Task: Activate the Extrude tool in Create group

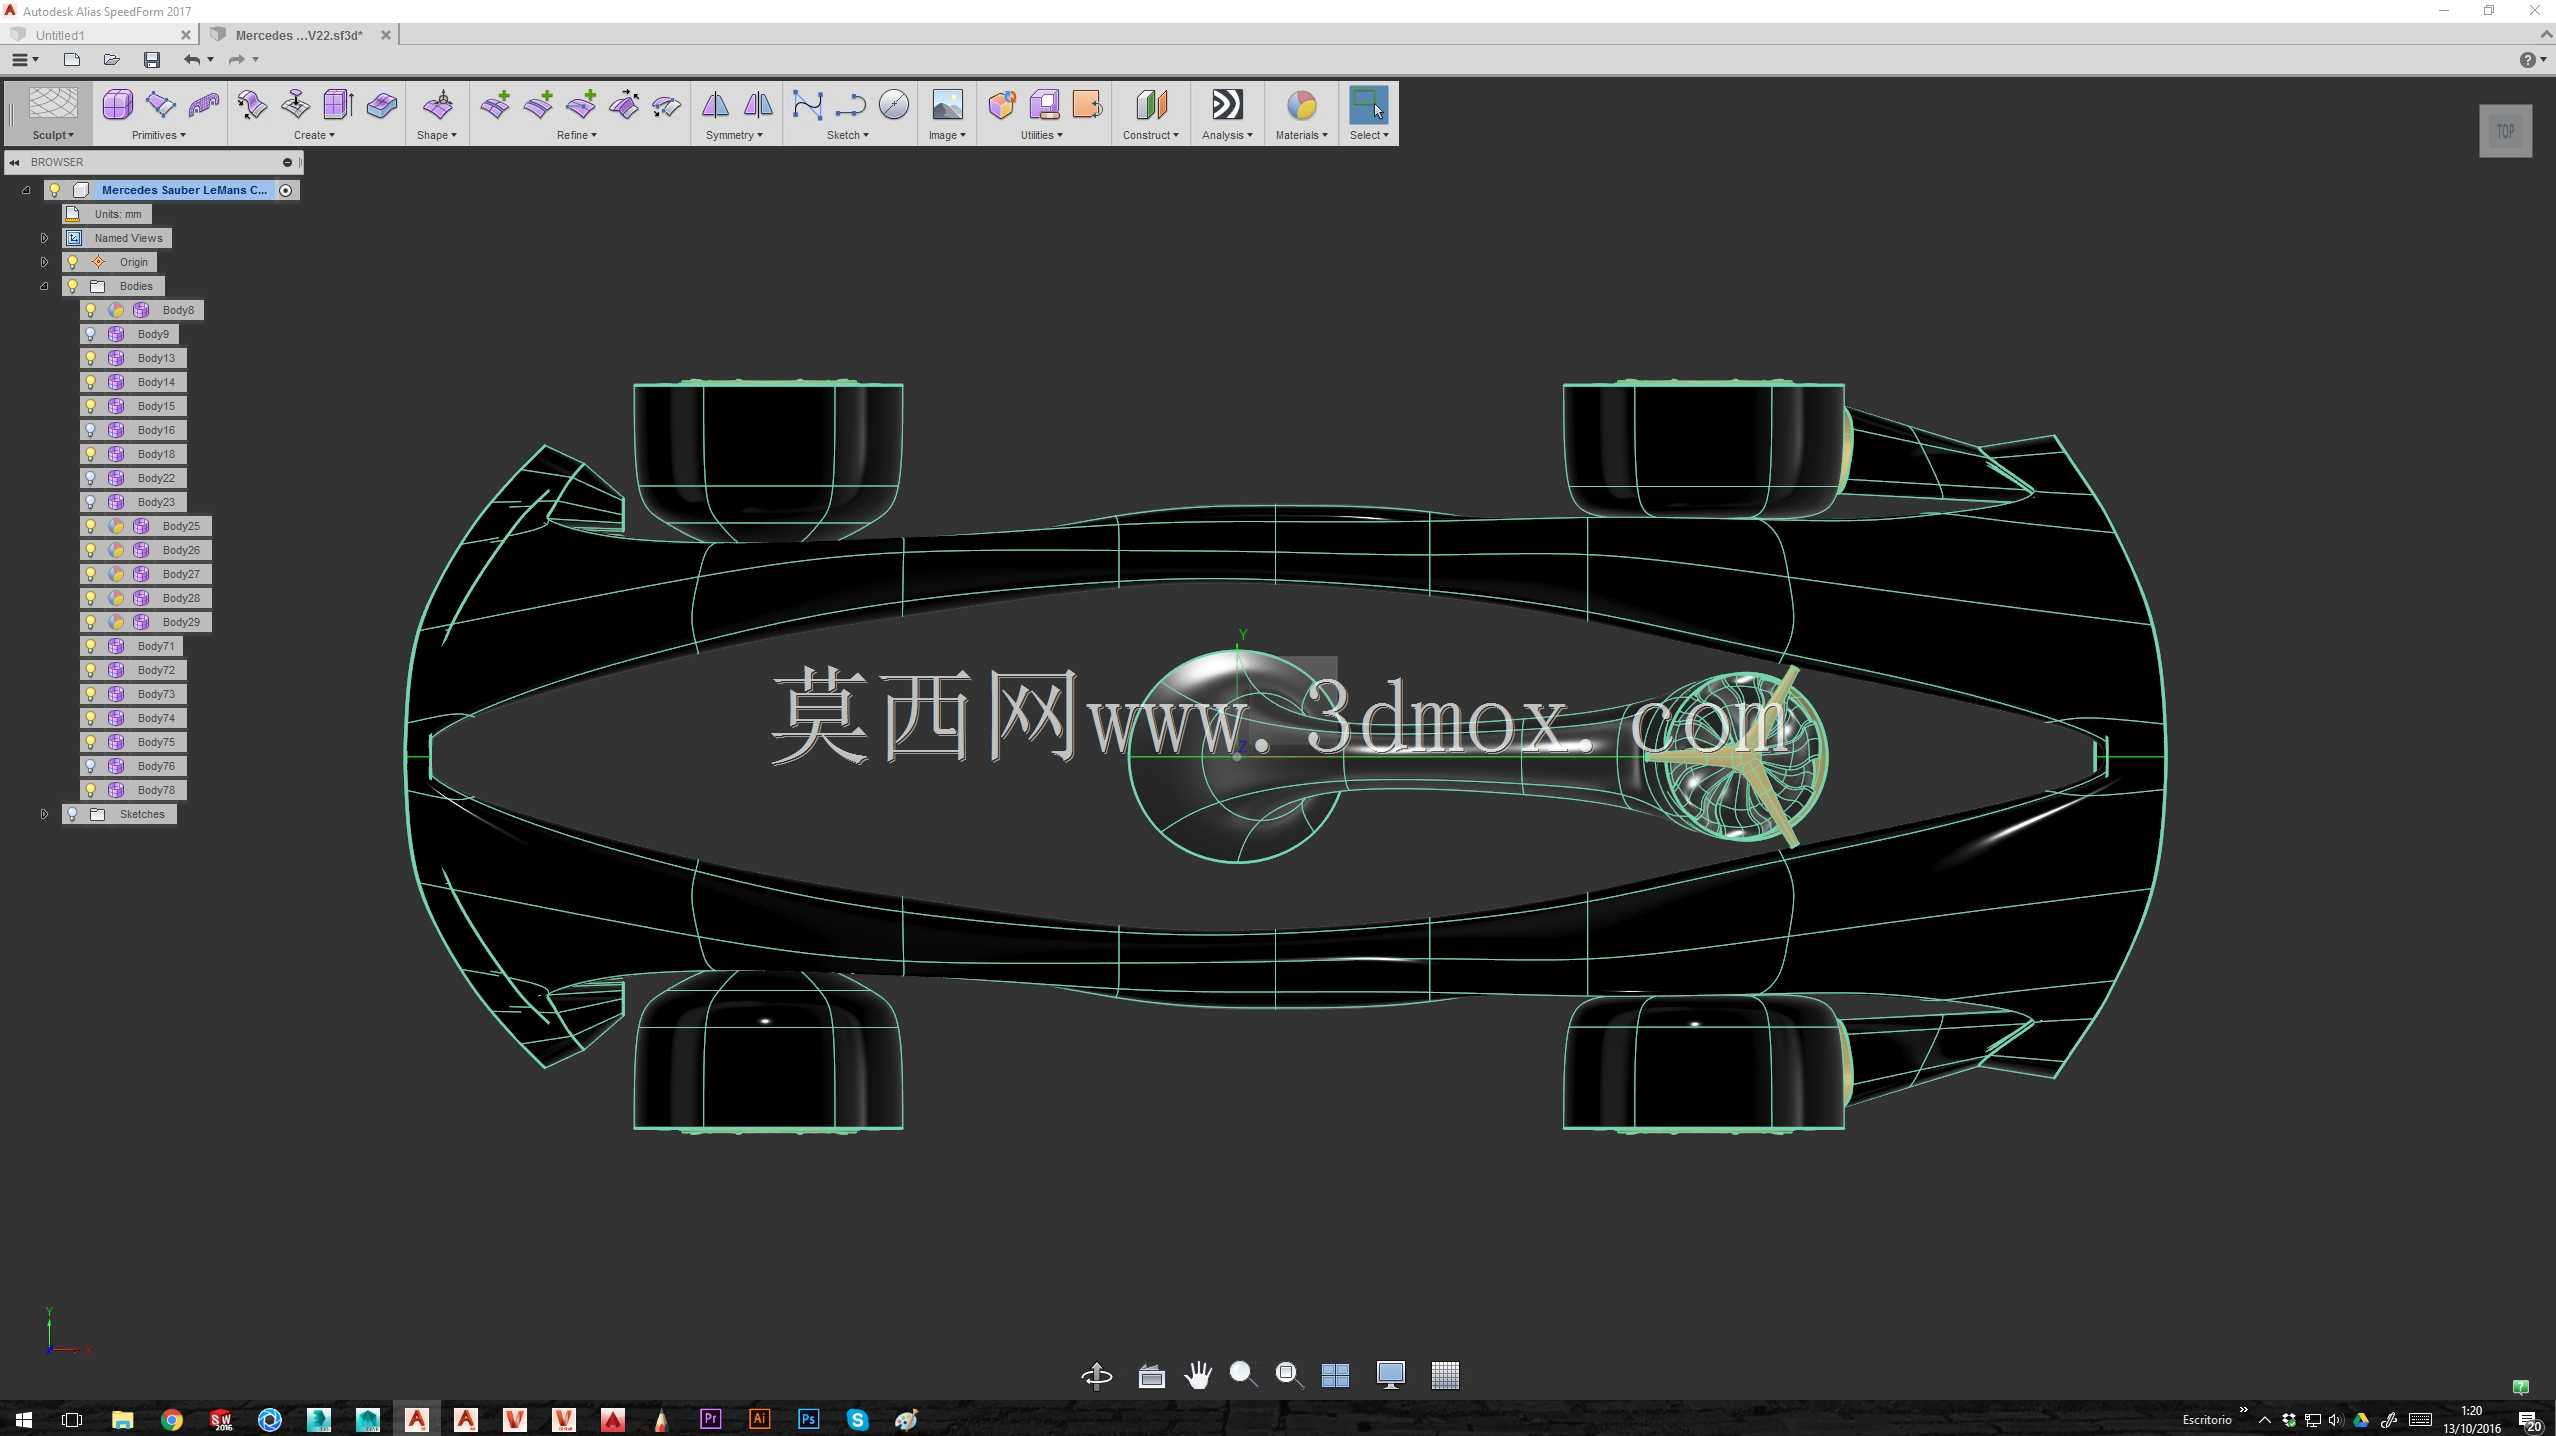Action: pos(339,105)
